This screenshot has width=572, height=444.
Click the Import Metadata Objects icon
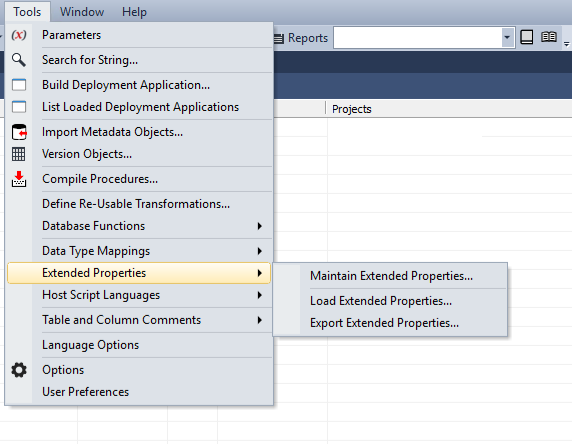19,132
